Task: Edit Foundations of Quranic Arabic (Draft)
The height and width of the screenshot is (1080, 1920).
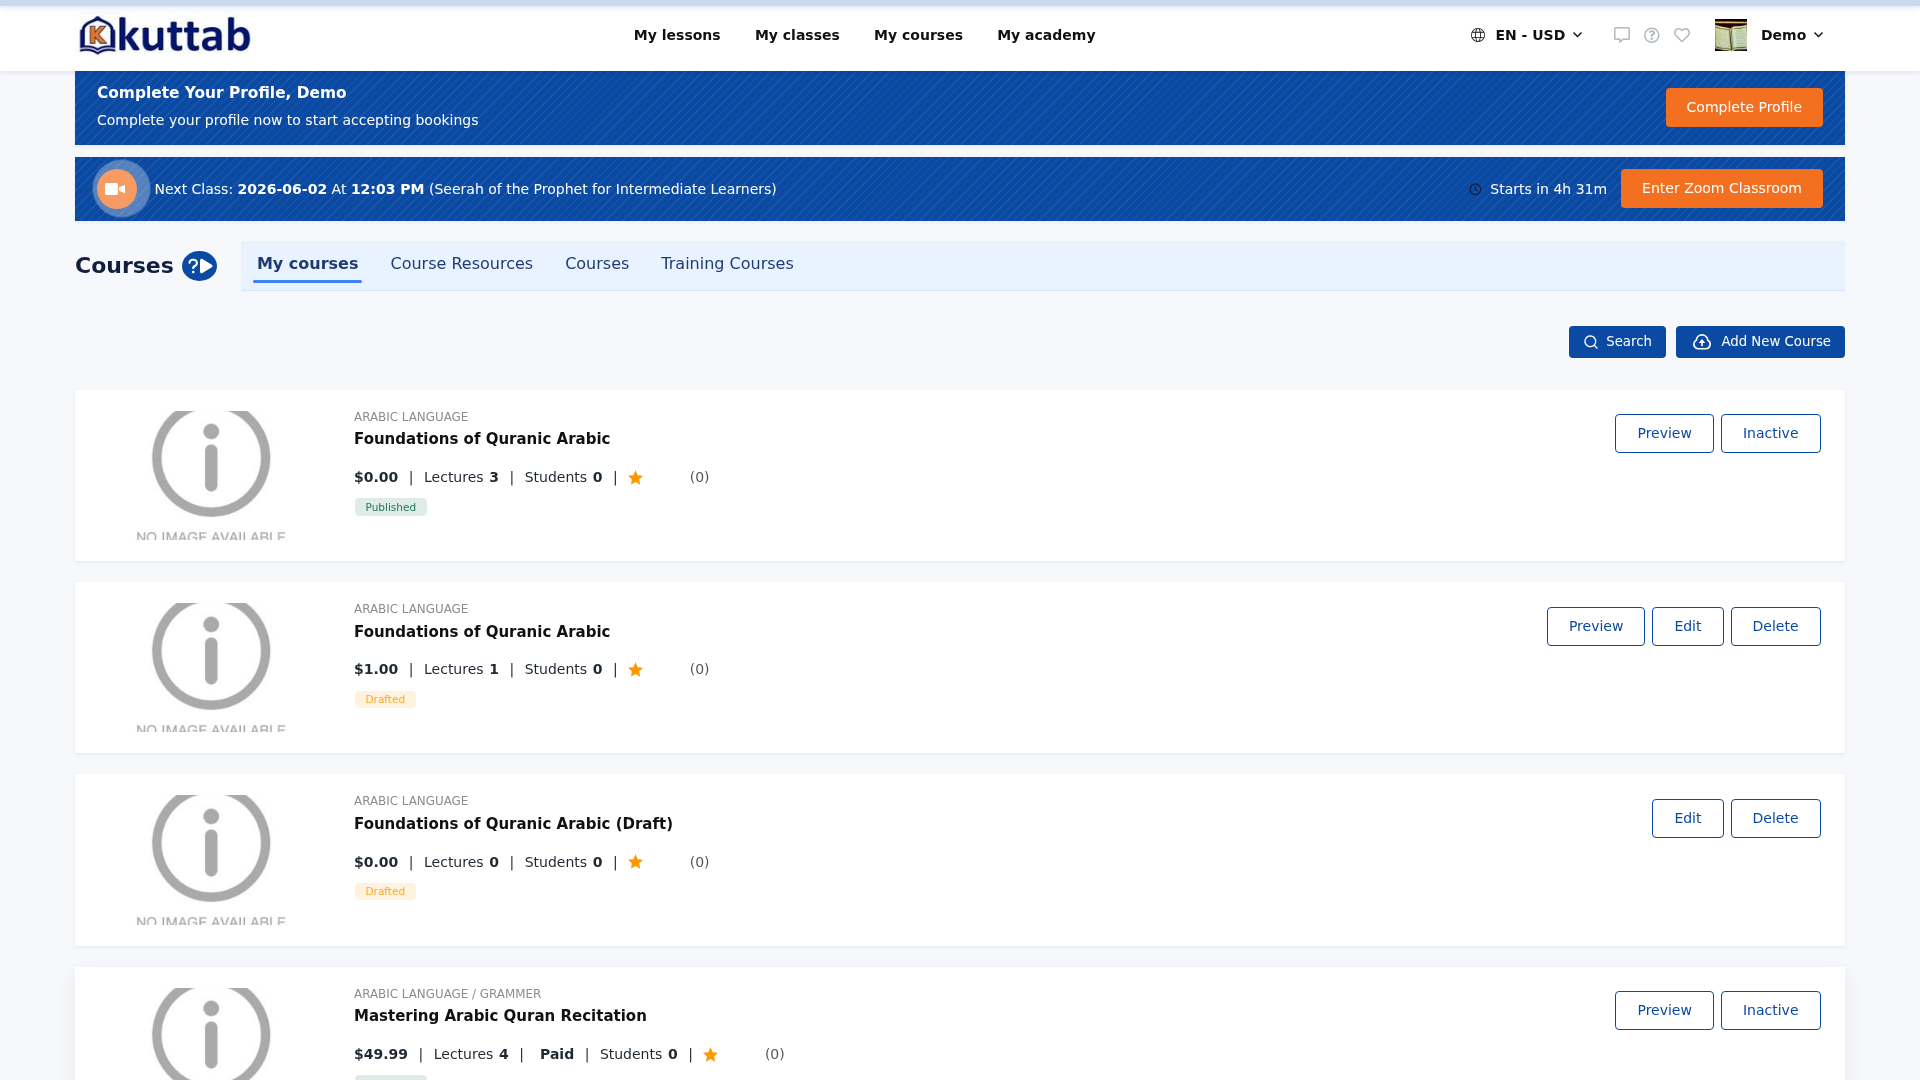Action: pos(1687,819)
